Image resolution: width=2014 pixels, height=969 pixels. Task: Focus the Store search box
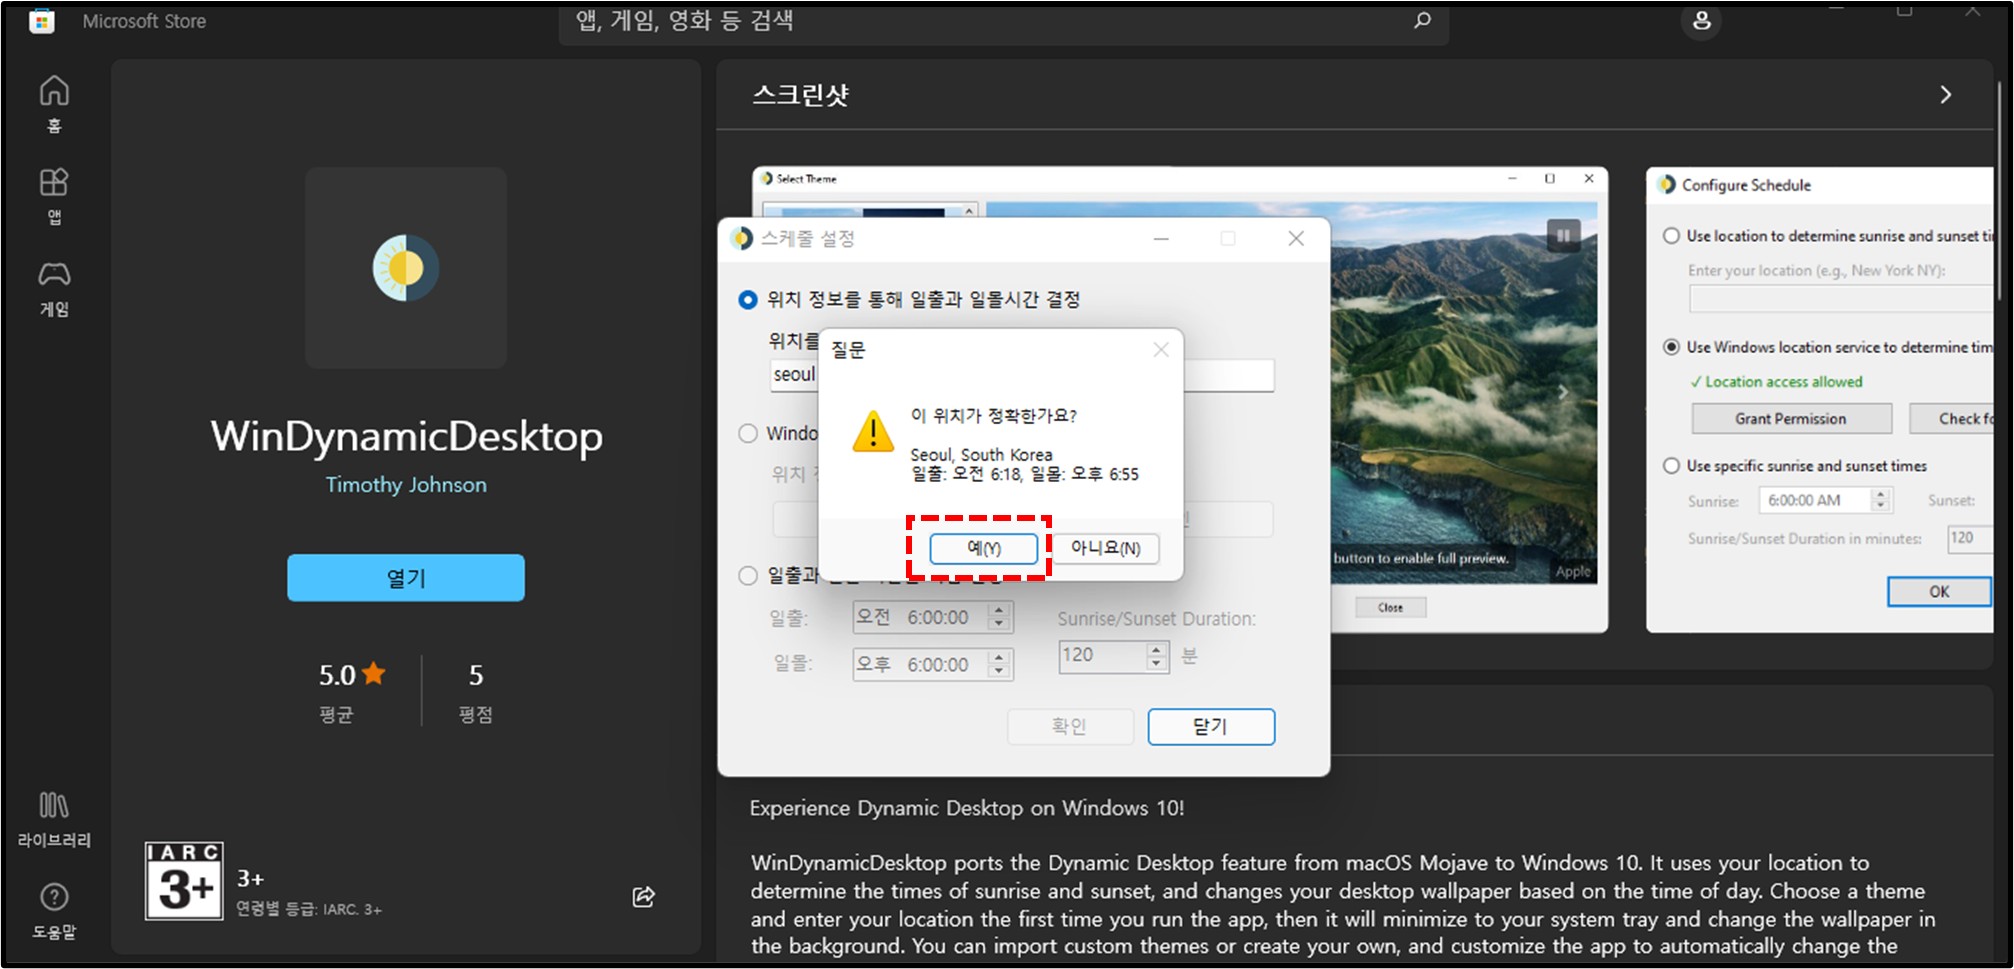(x=1003, y=22)
